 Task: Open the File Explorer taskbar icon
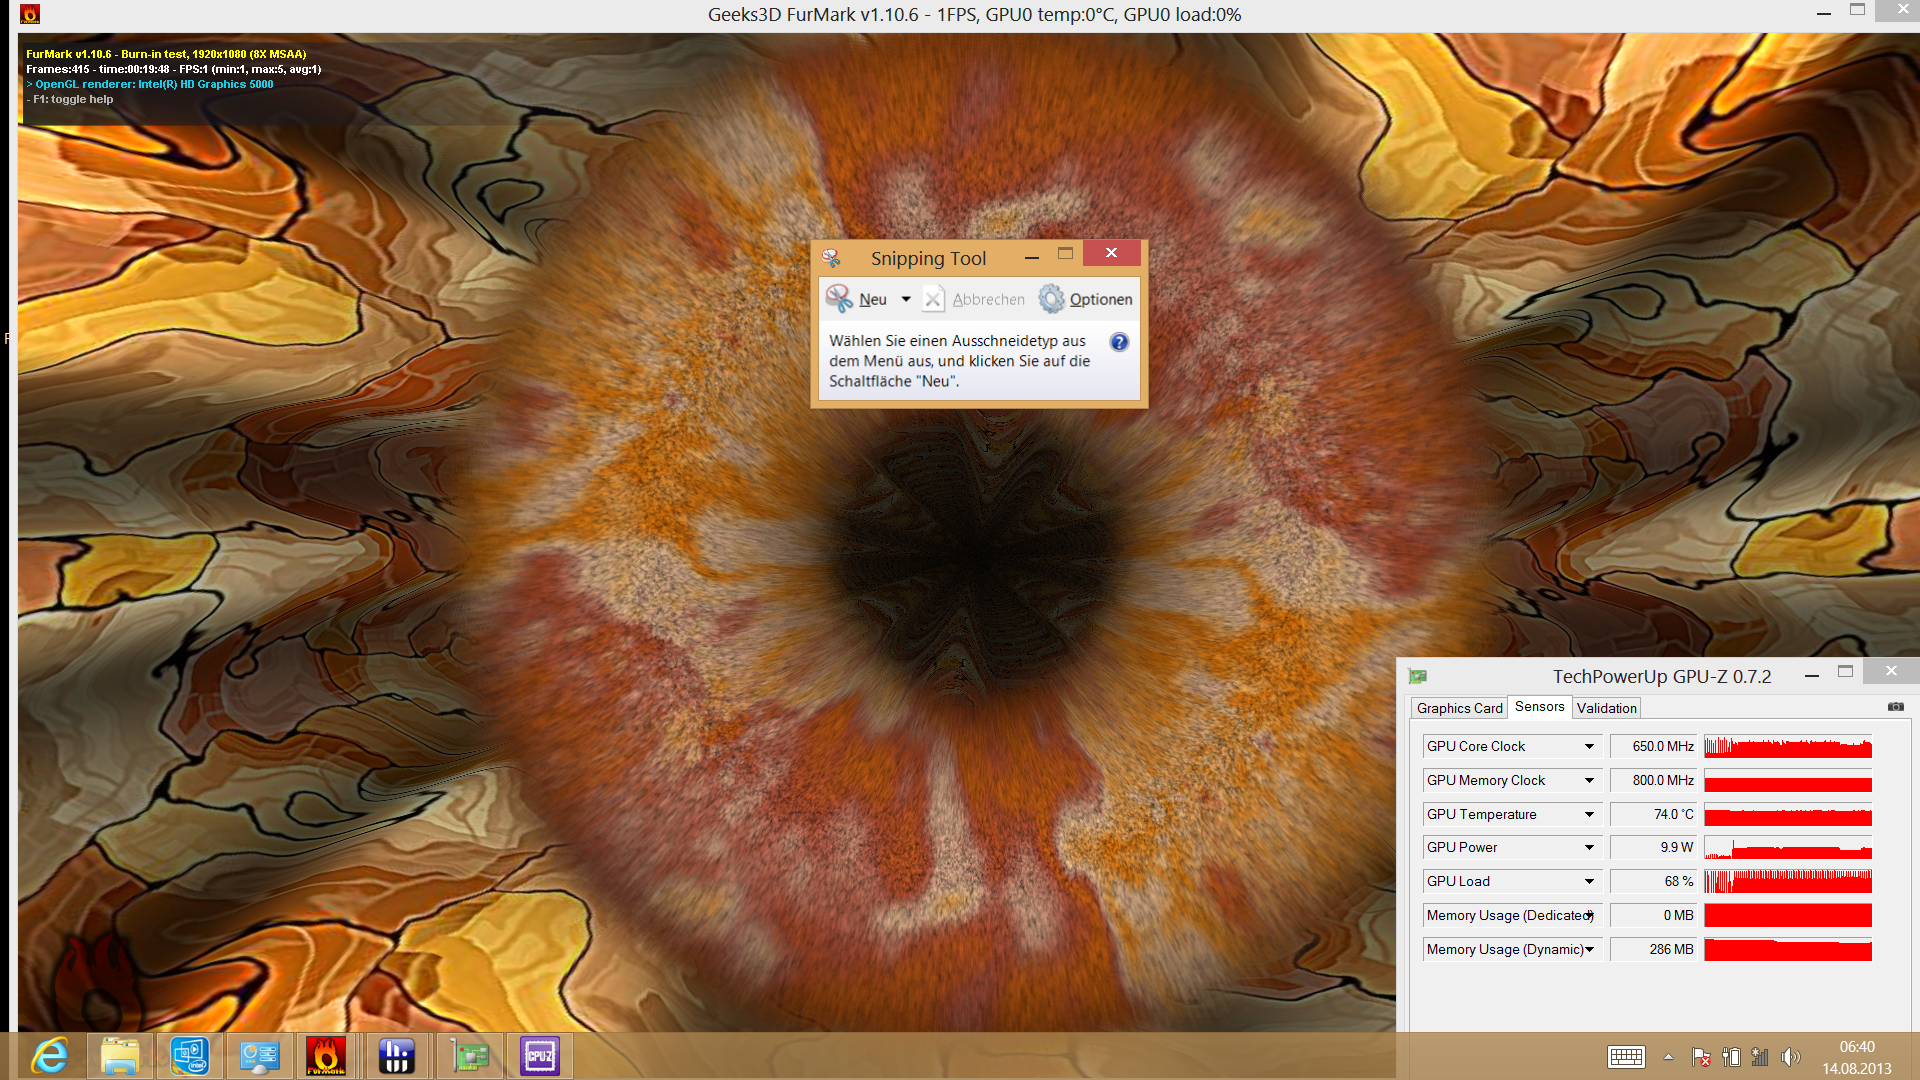(119, 1056)
